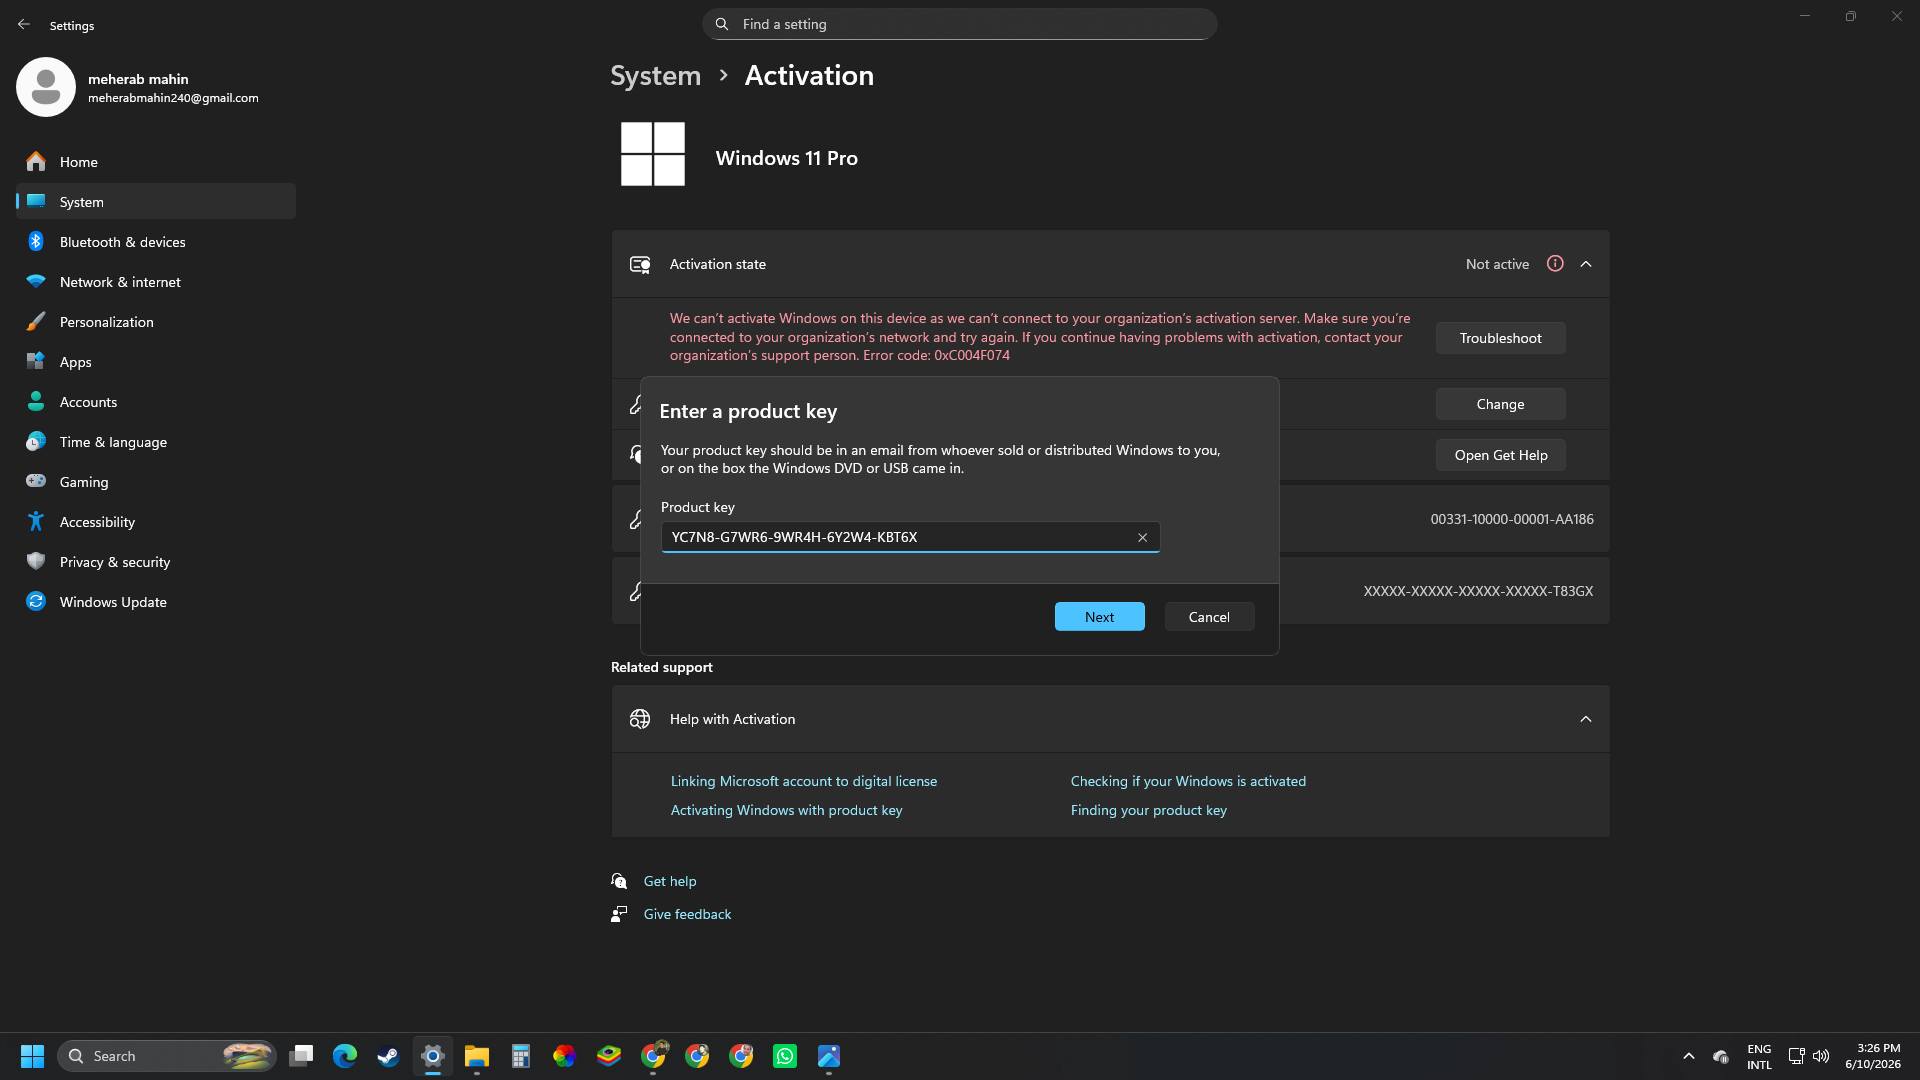Open Activating Windows with product key link

786,810
